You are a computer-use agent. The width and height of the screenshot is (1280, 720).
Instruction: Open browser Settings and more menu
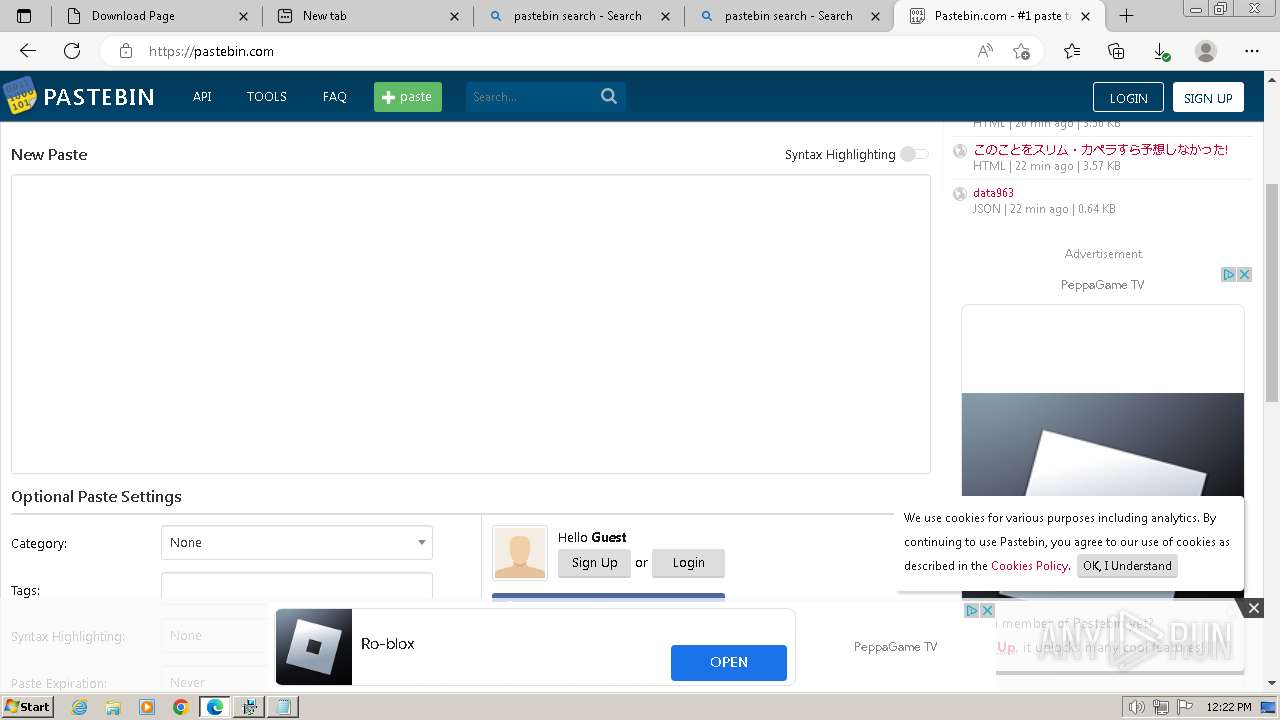pyautogui.click(x=1252, y=51)
